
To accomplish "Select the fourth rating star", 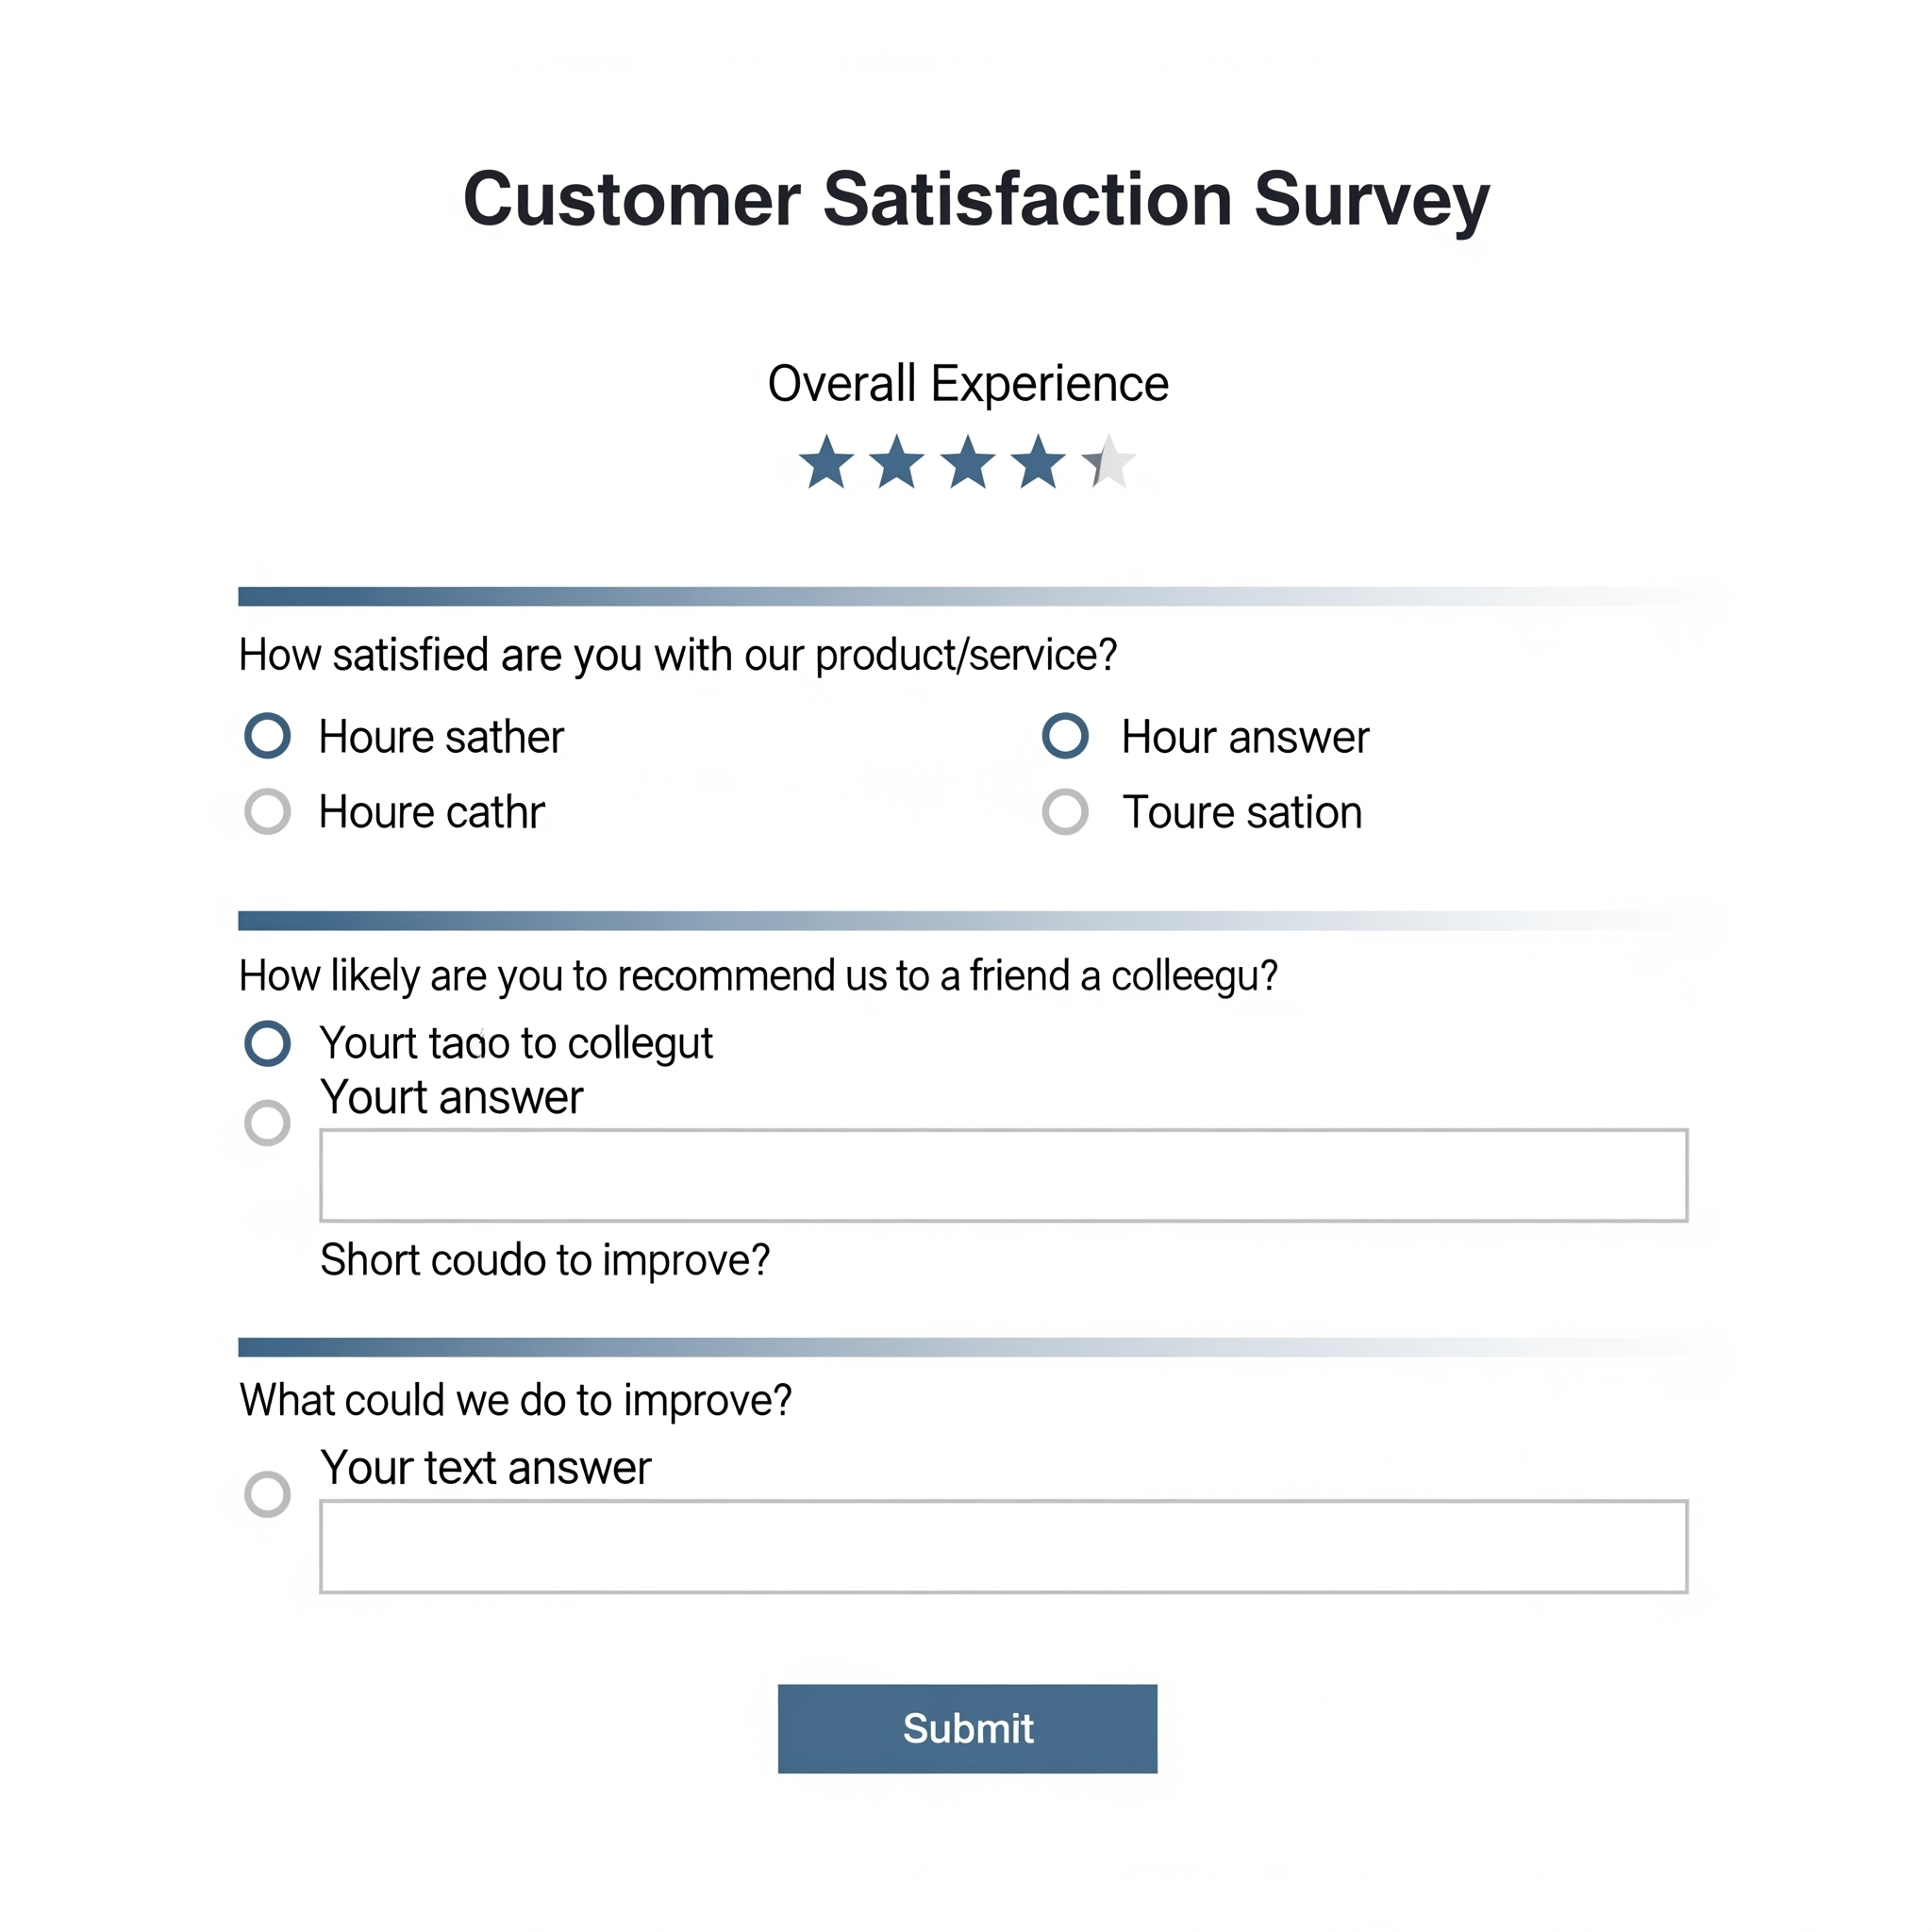I will click(1038, 463).
